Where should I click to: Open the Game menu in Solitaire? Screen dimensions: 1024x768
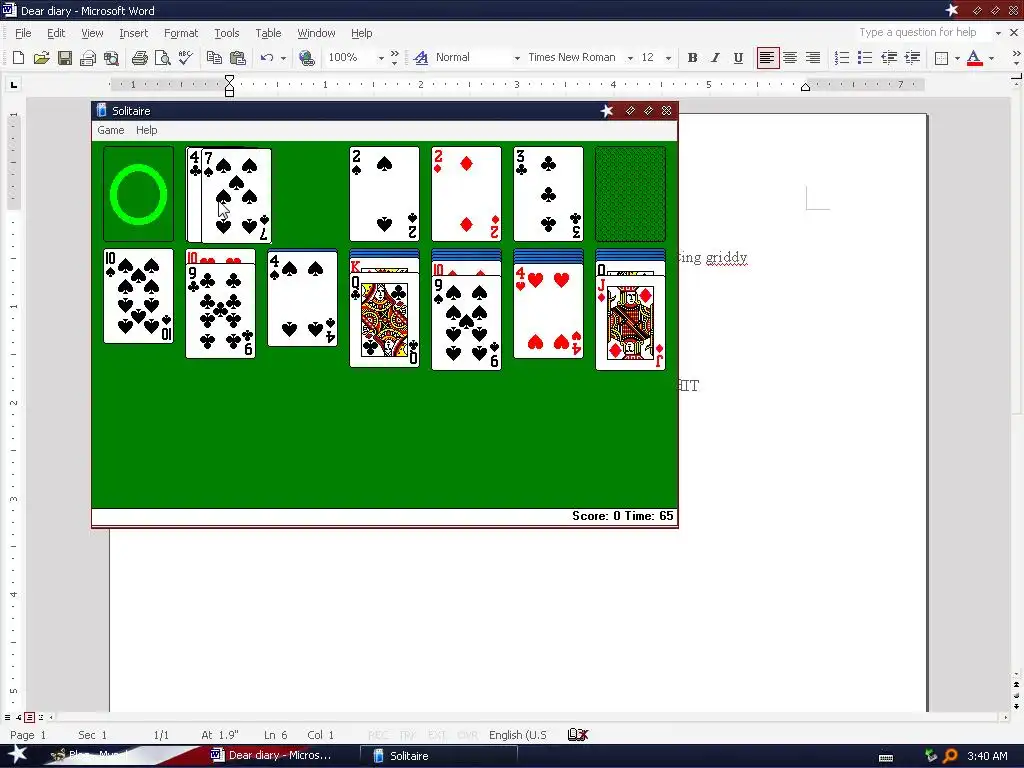click(x=110, y=130)
